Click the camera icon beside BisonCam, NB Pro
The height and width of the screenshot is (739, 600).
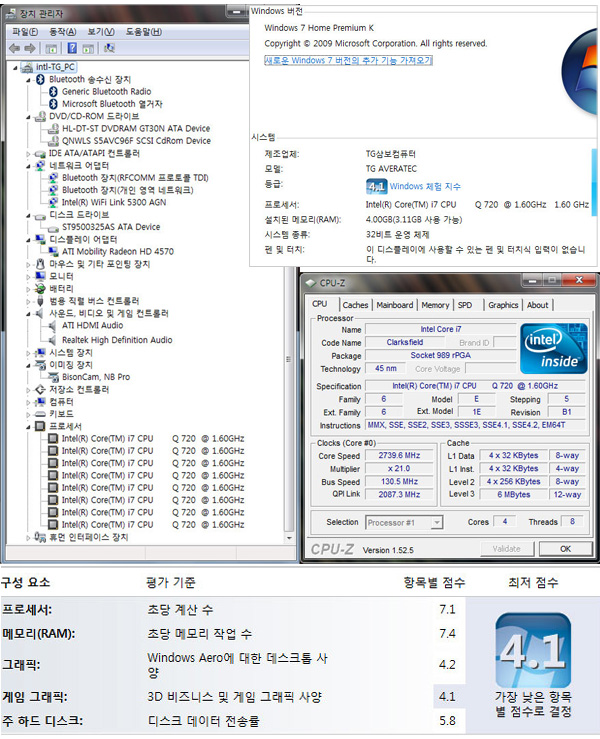(54, 377)
